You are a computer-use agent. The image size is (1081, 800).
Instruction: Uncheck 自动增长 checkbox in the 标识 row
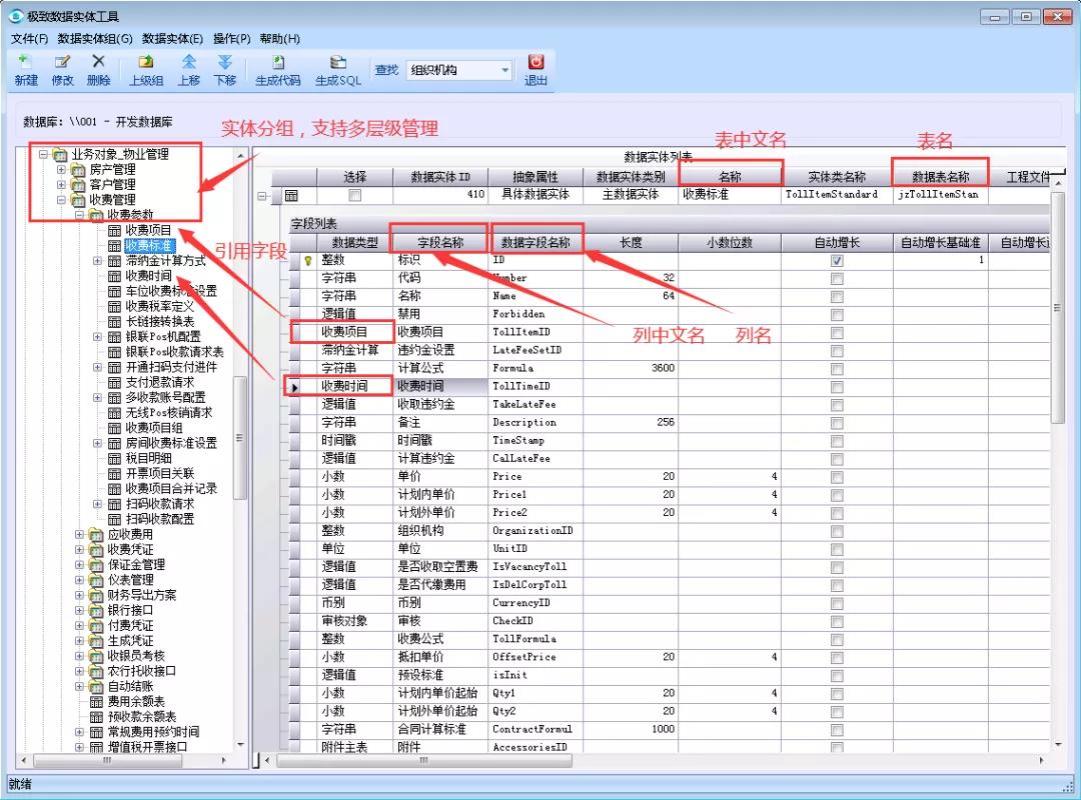(837, 261)
